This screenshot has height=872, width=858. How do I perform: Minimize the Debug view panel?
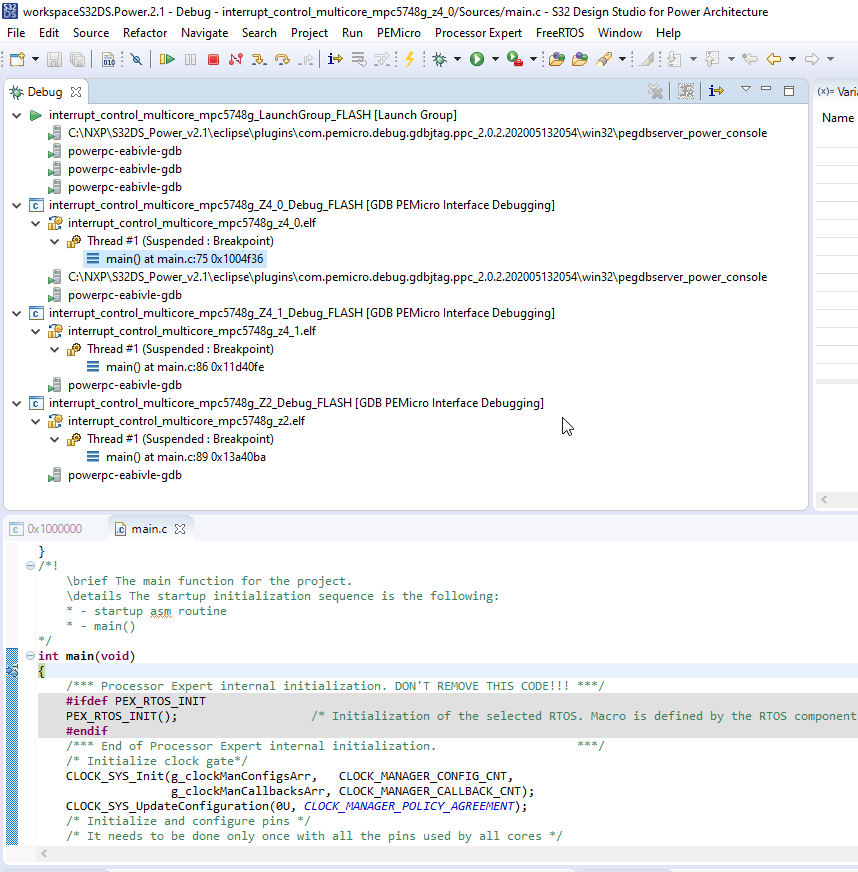tap(766, 89)
